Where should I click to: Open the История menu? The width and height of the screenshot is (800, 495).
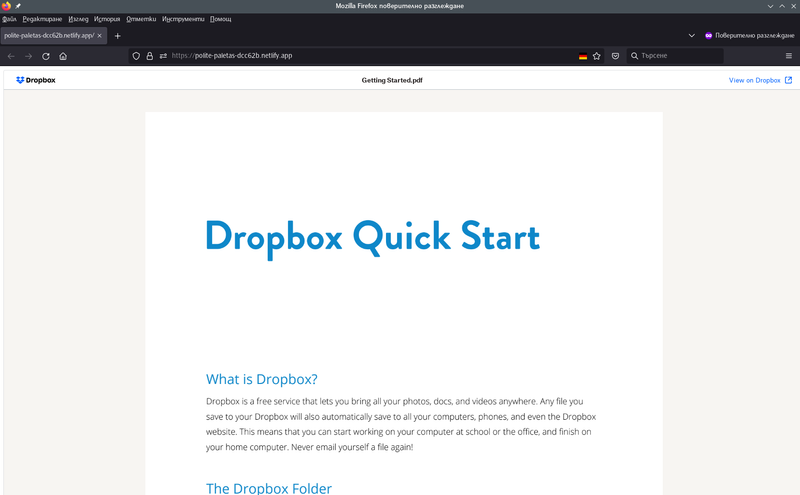pos(107,19)
